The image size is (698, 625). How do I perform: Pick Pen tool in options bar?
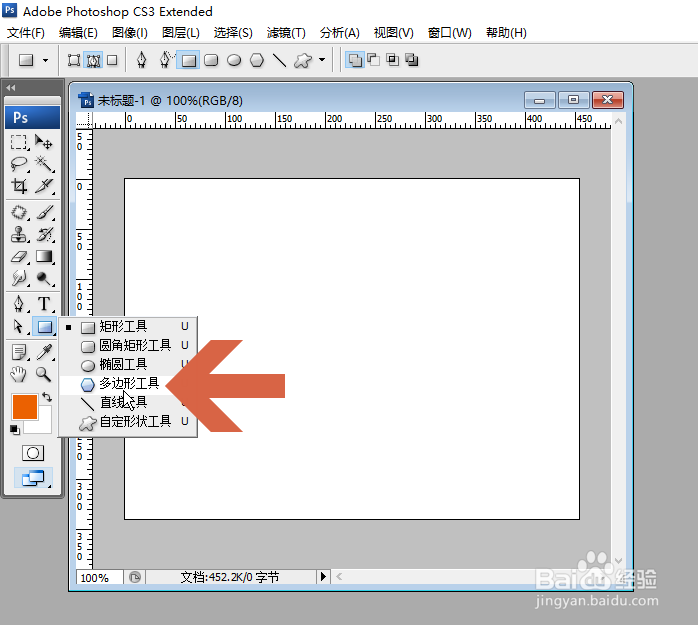(x=142, y=60)
